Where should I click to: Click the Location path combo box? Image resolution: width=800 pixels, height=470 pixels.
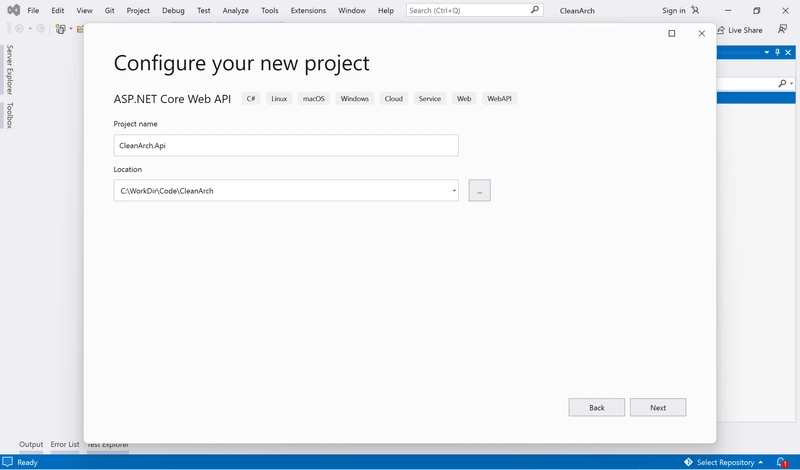(286, 190)
